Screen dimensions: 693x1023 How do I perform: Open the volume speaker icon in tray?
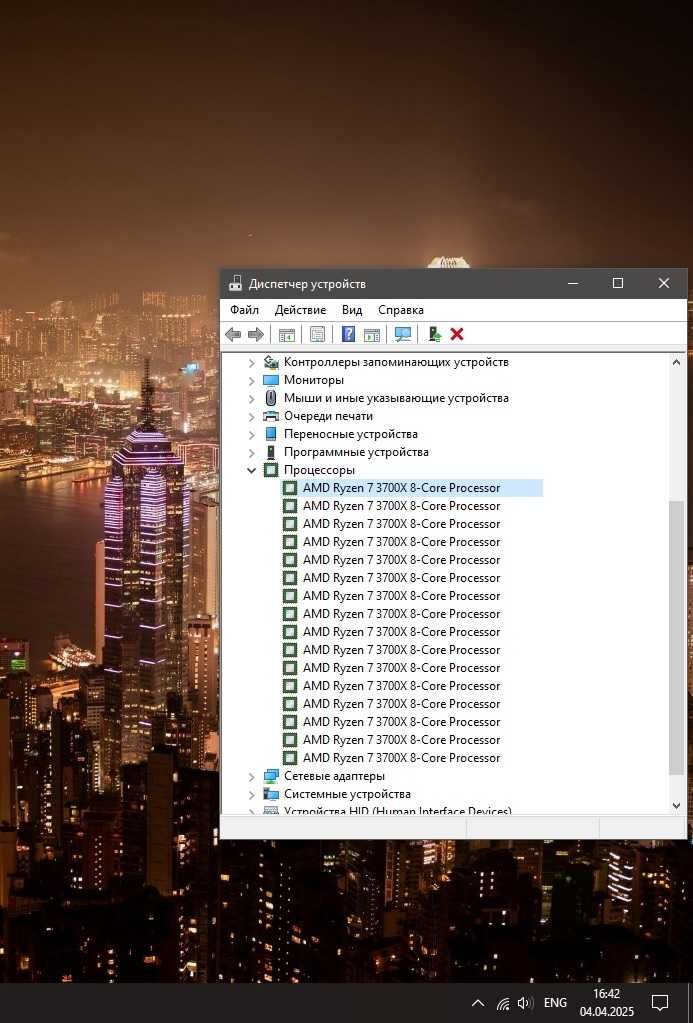click(525, 1003)
